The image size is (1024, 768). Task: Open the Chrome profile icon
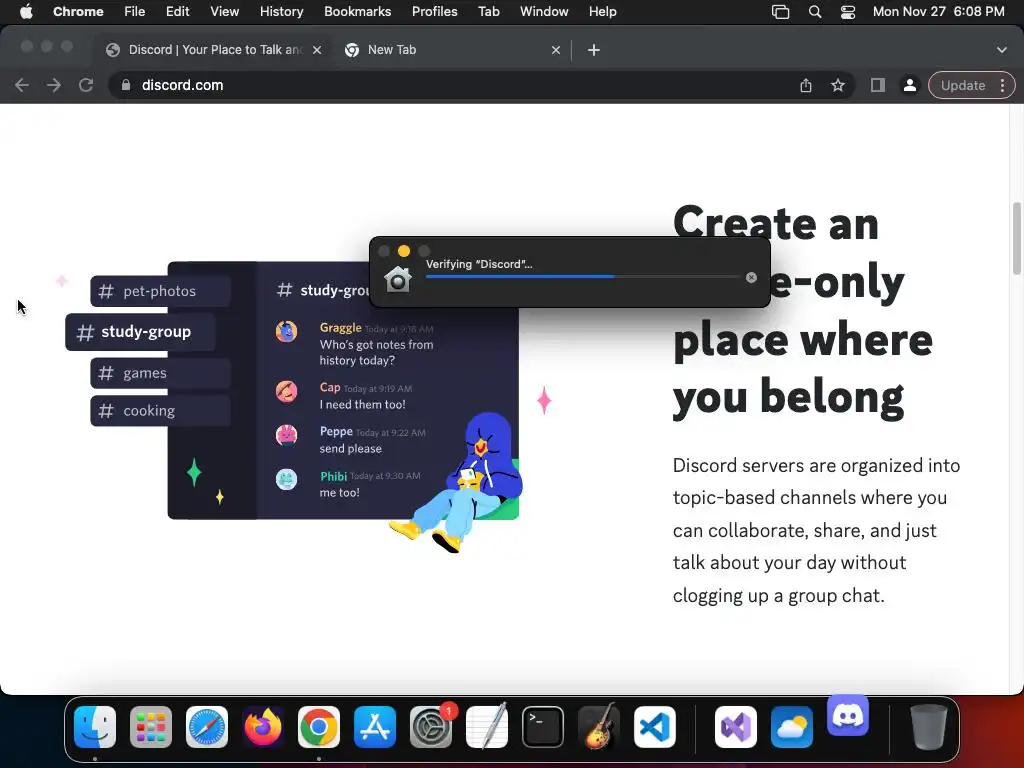tap(910, 86)
